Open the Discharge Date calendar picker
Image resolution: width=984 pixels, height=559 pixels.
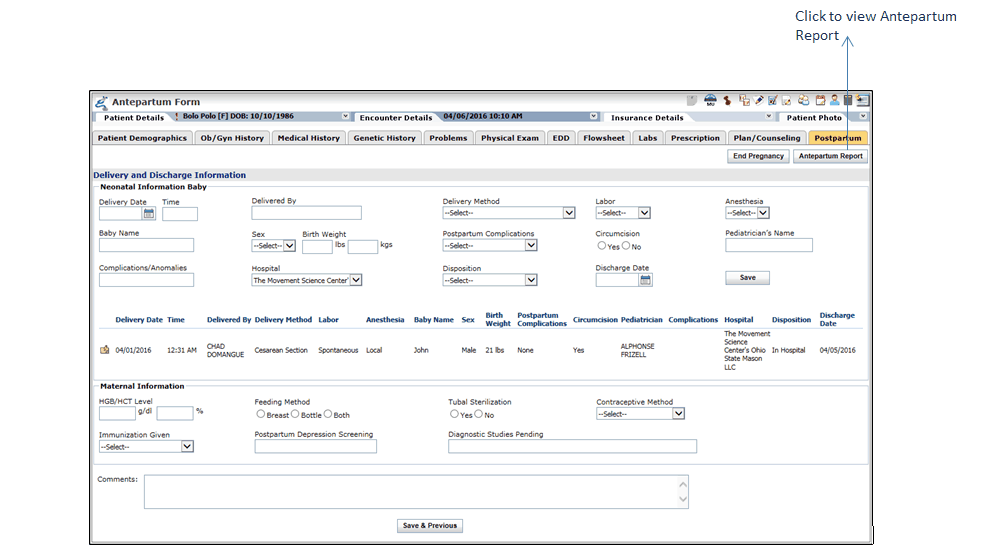coord(645,280)
